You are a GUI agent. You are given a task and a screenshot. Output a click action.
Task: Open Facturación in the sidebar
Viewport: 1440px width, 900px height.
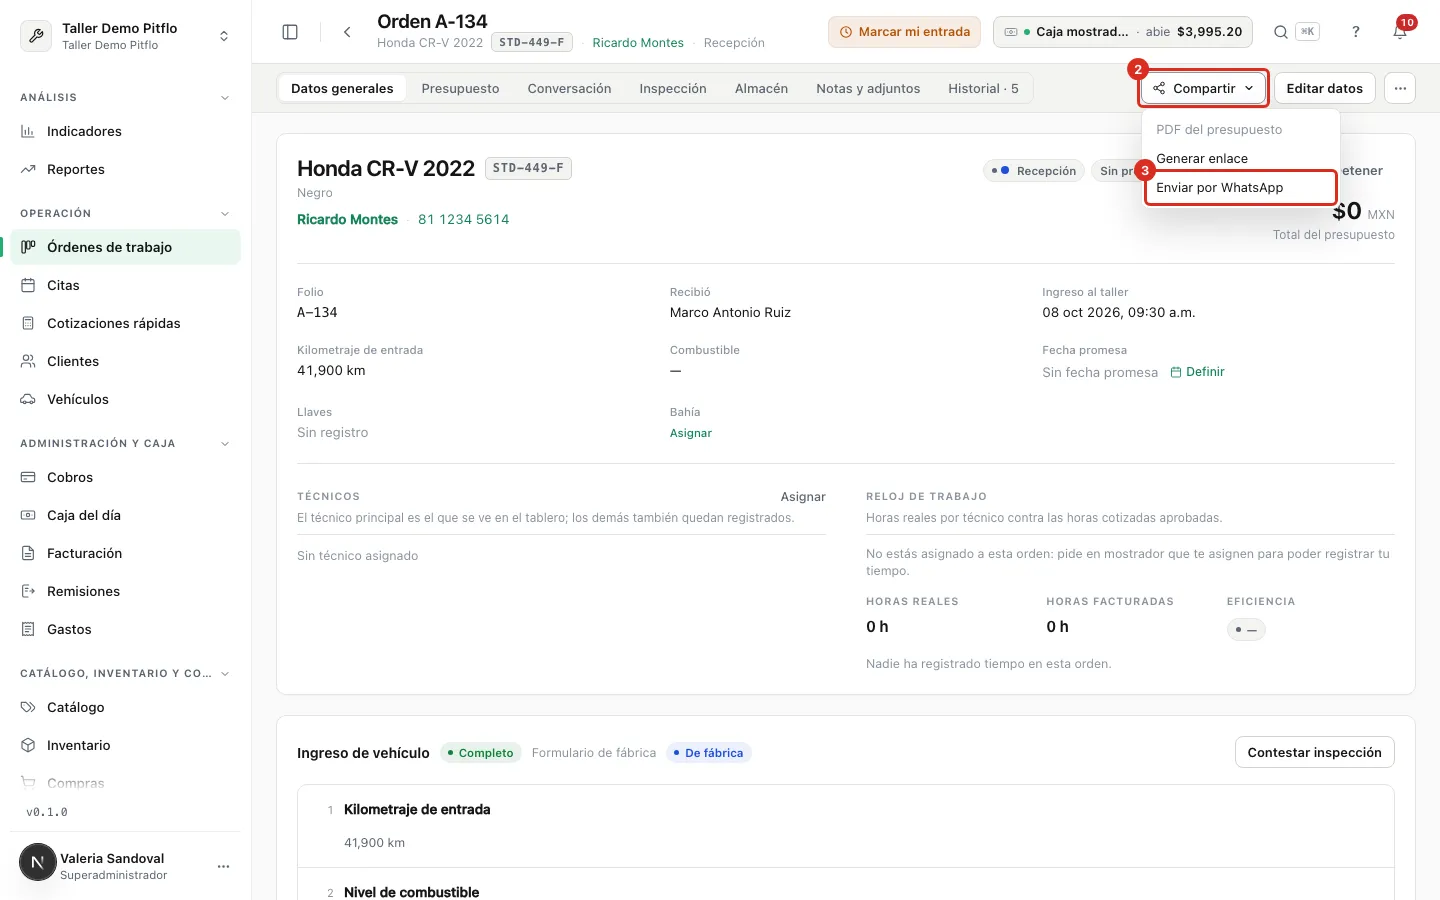(x=125, y=553)
